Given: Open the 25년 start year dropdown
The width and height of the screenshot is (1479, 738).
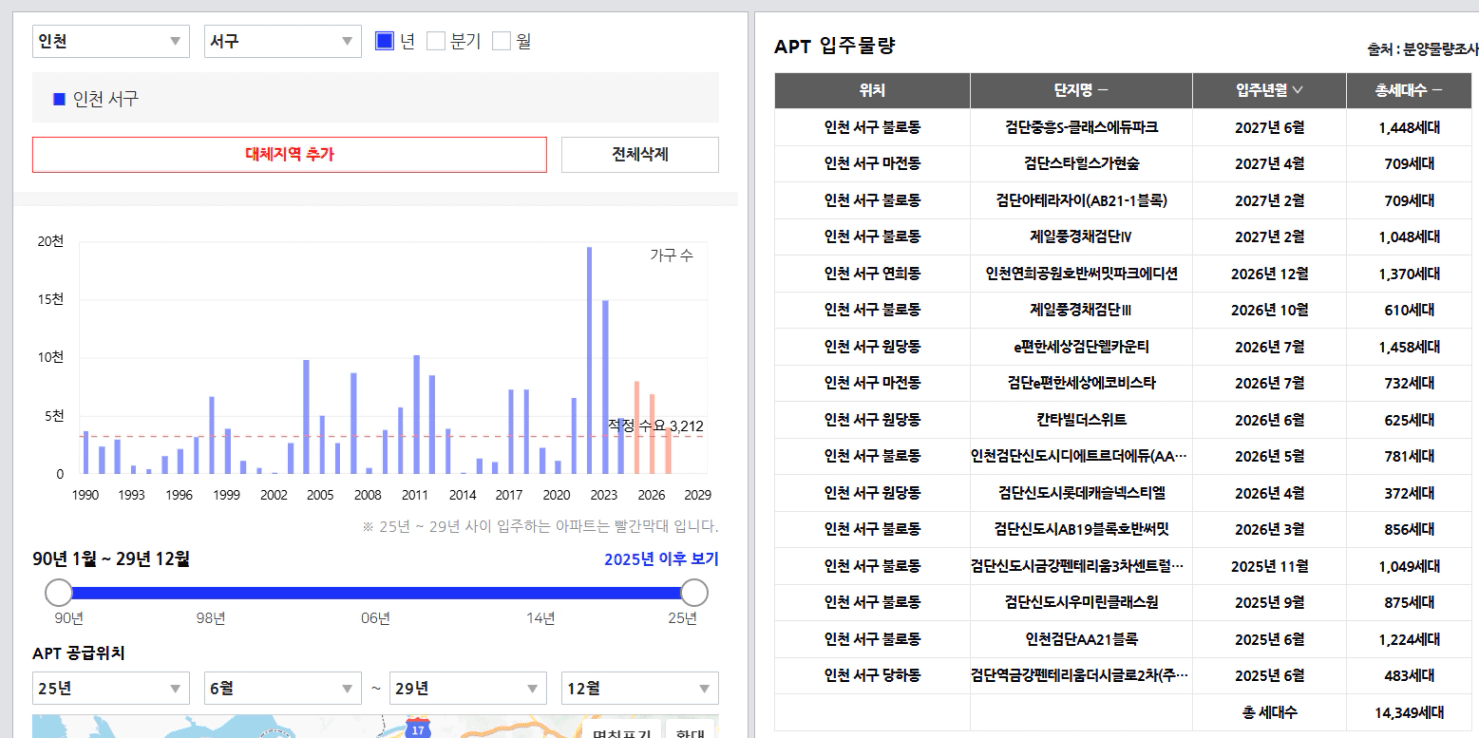Looking at the screenshot, I should [x=110, y=688].
